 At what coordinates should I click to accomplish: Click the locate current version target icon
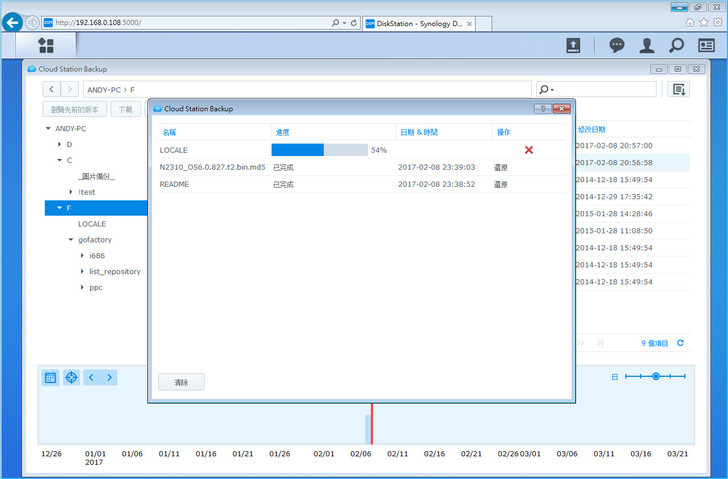71,377
